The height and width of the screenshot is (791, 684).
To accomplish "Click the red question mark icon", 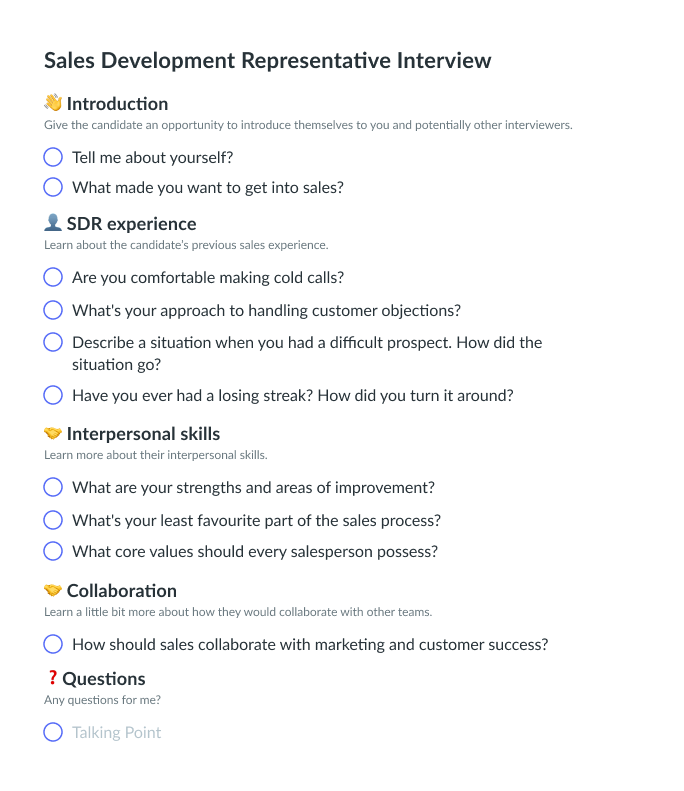I will [x=53, y=678].
